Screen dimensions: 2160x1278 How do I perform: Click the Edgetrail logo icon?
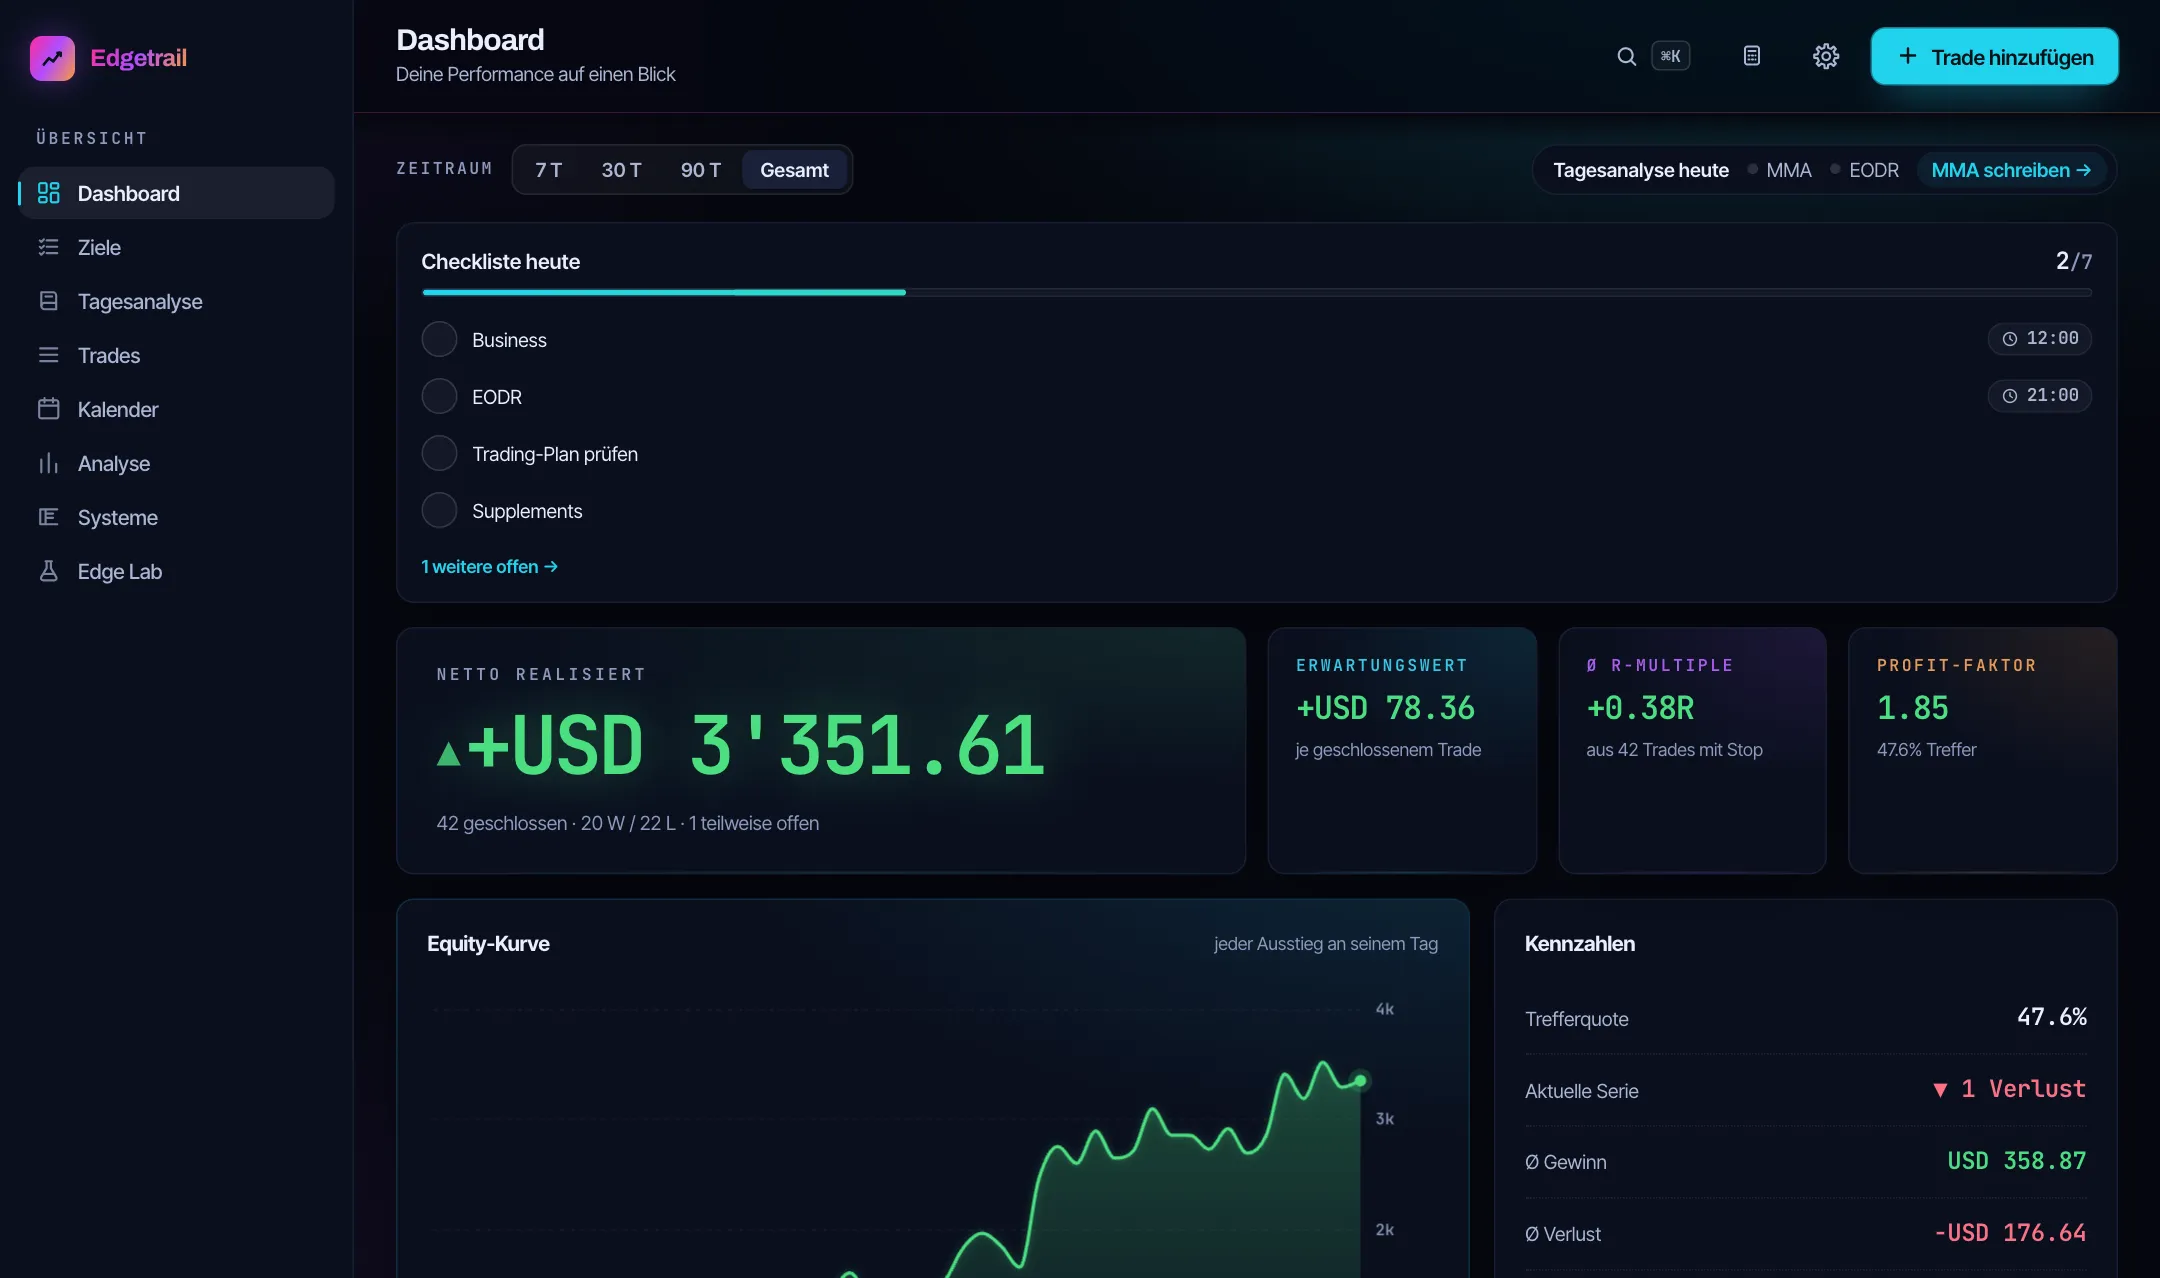52,58
